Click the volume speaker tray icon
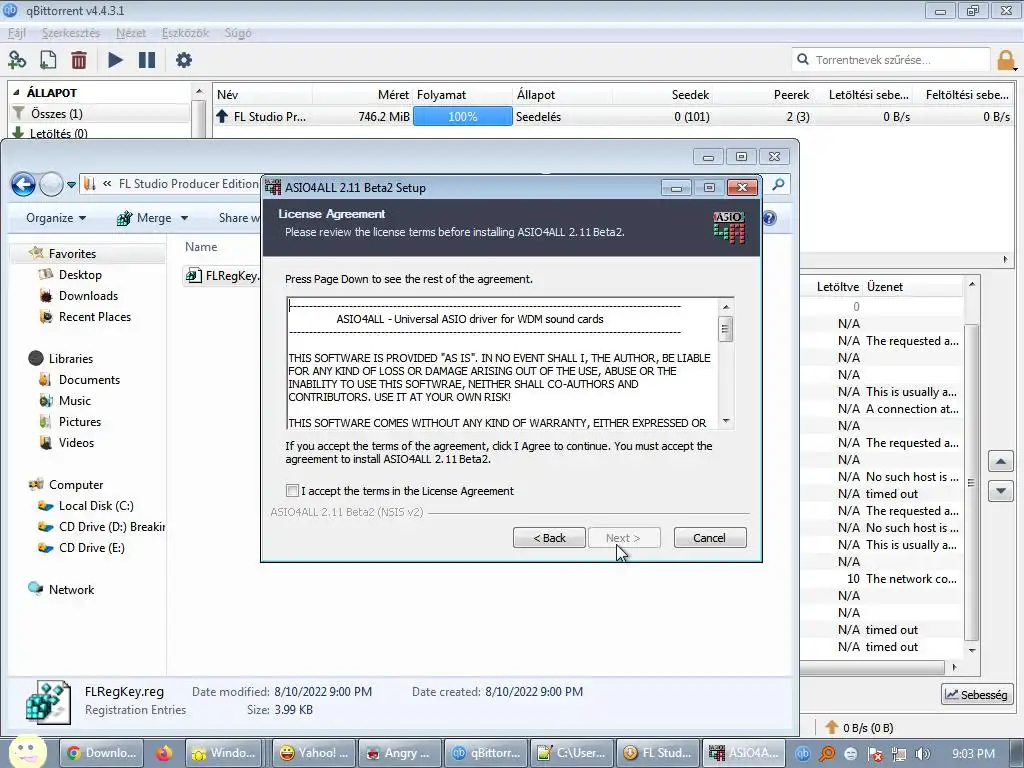The width and height of the screenshot is (1024, 768). [923, 754]
